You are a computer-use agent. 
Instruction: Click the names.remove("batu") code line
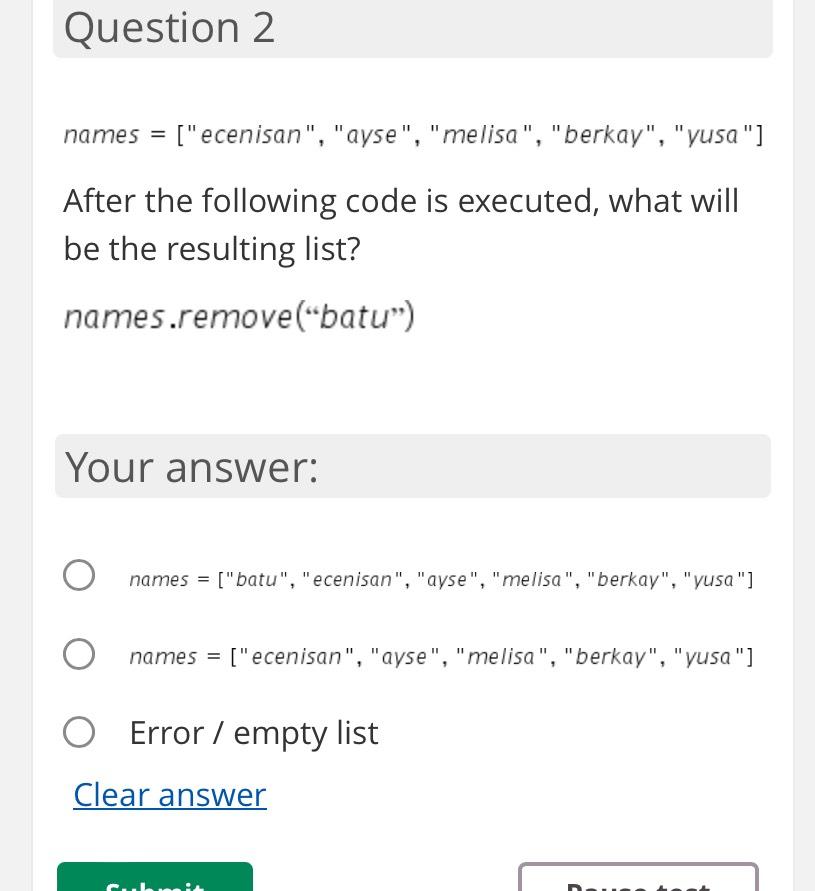click(x=239, y=316)
